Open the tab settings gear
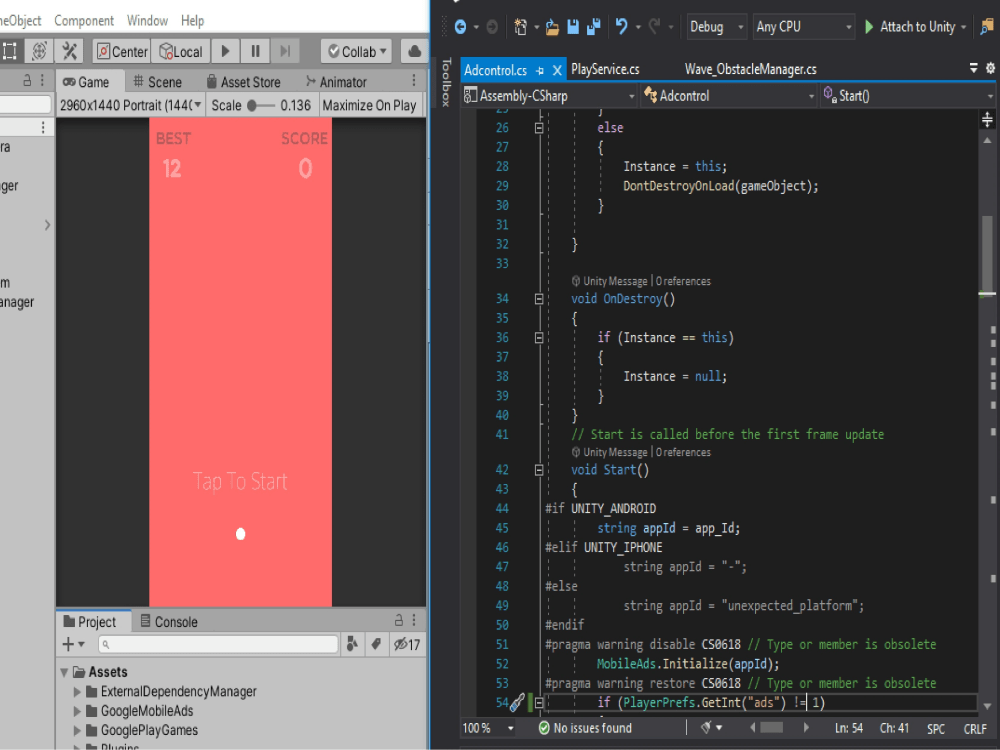The image size is (1000, 750). (990, 68)
